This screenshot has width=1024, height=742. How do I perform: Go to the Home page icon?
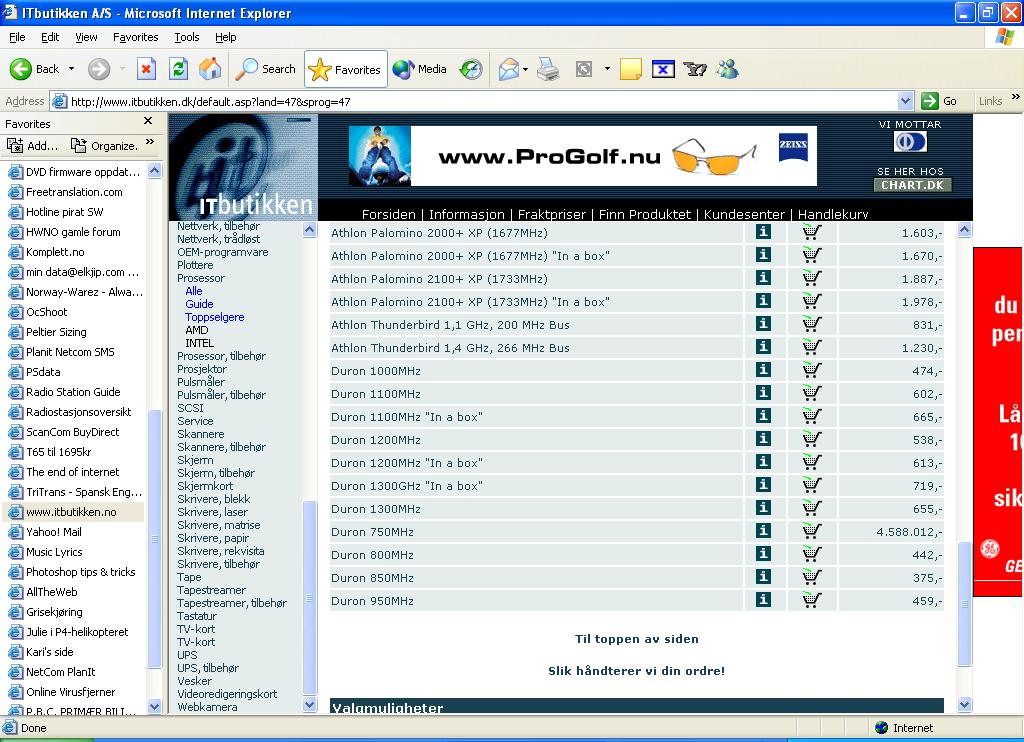pos(210,69)
